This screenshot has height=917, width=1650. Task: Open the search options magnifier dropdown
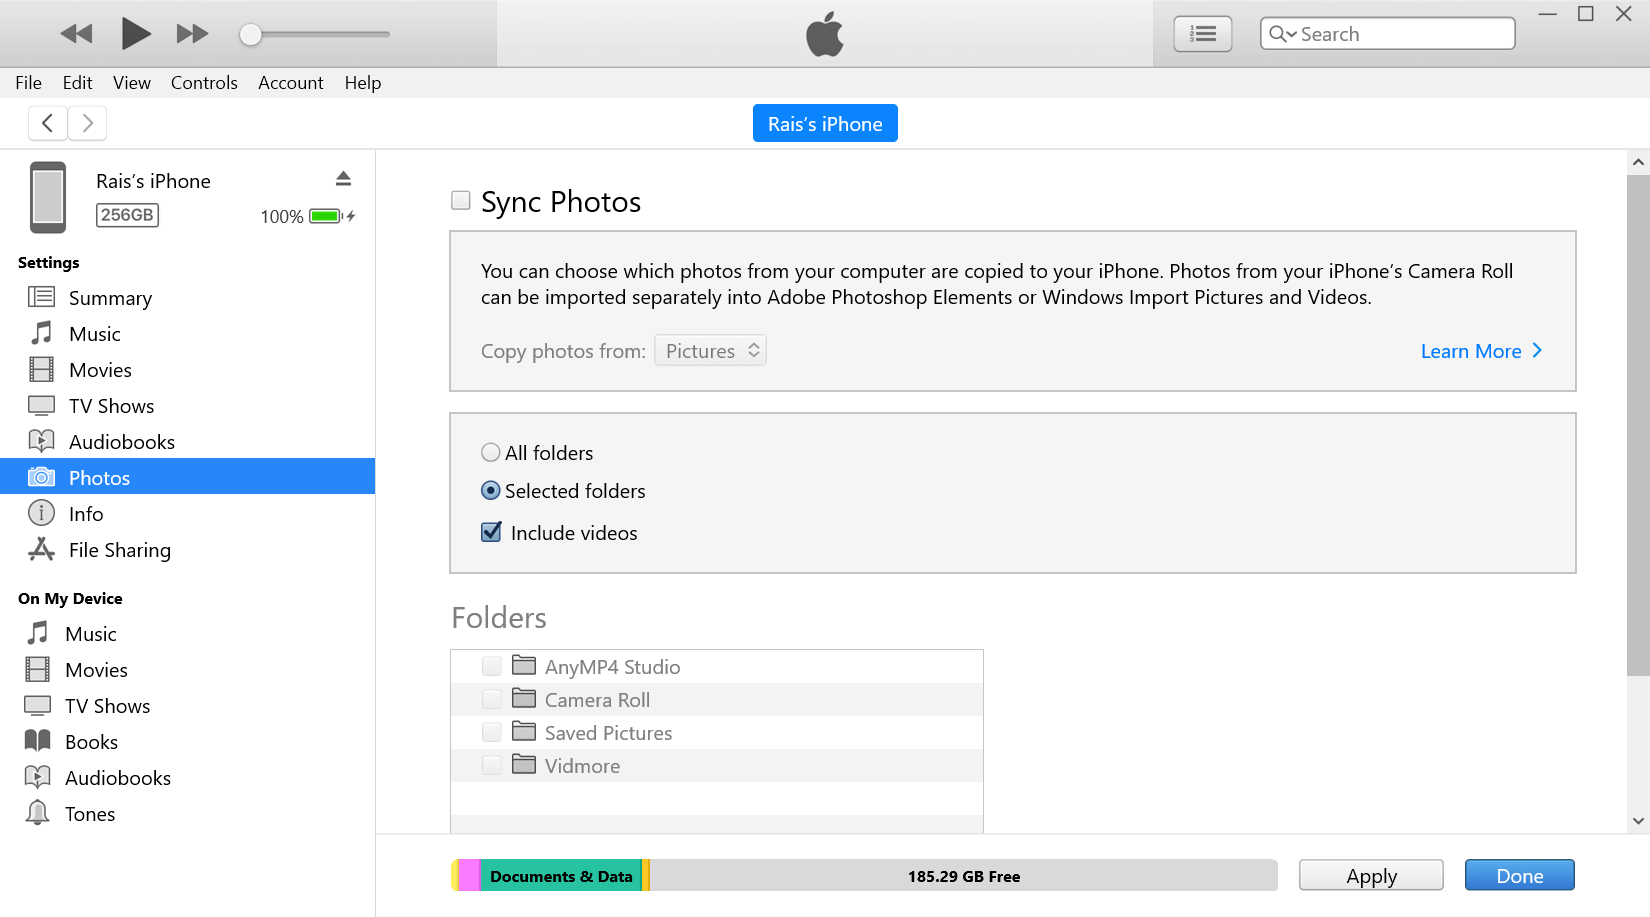coord(1282,34)
